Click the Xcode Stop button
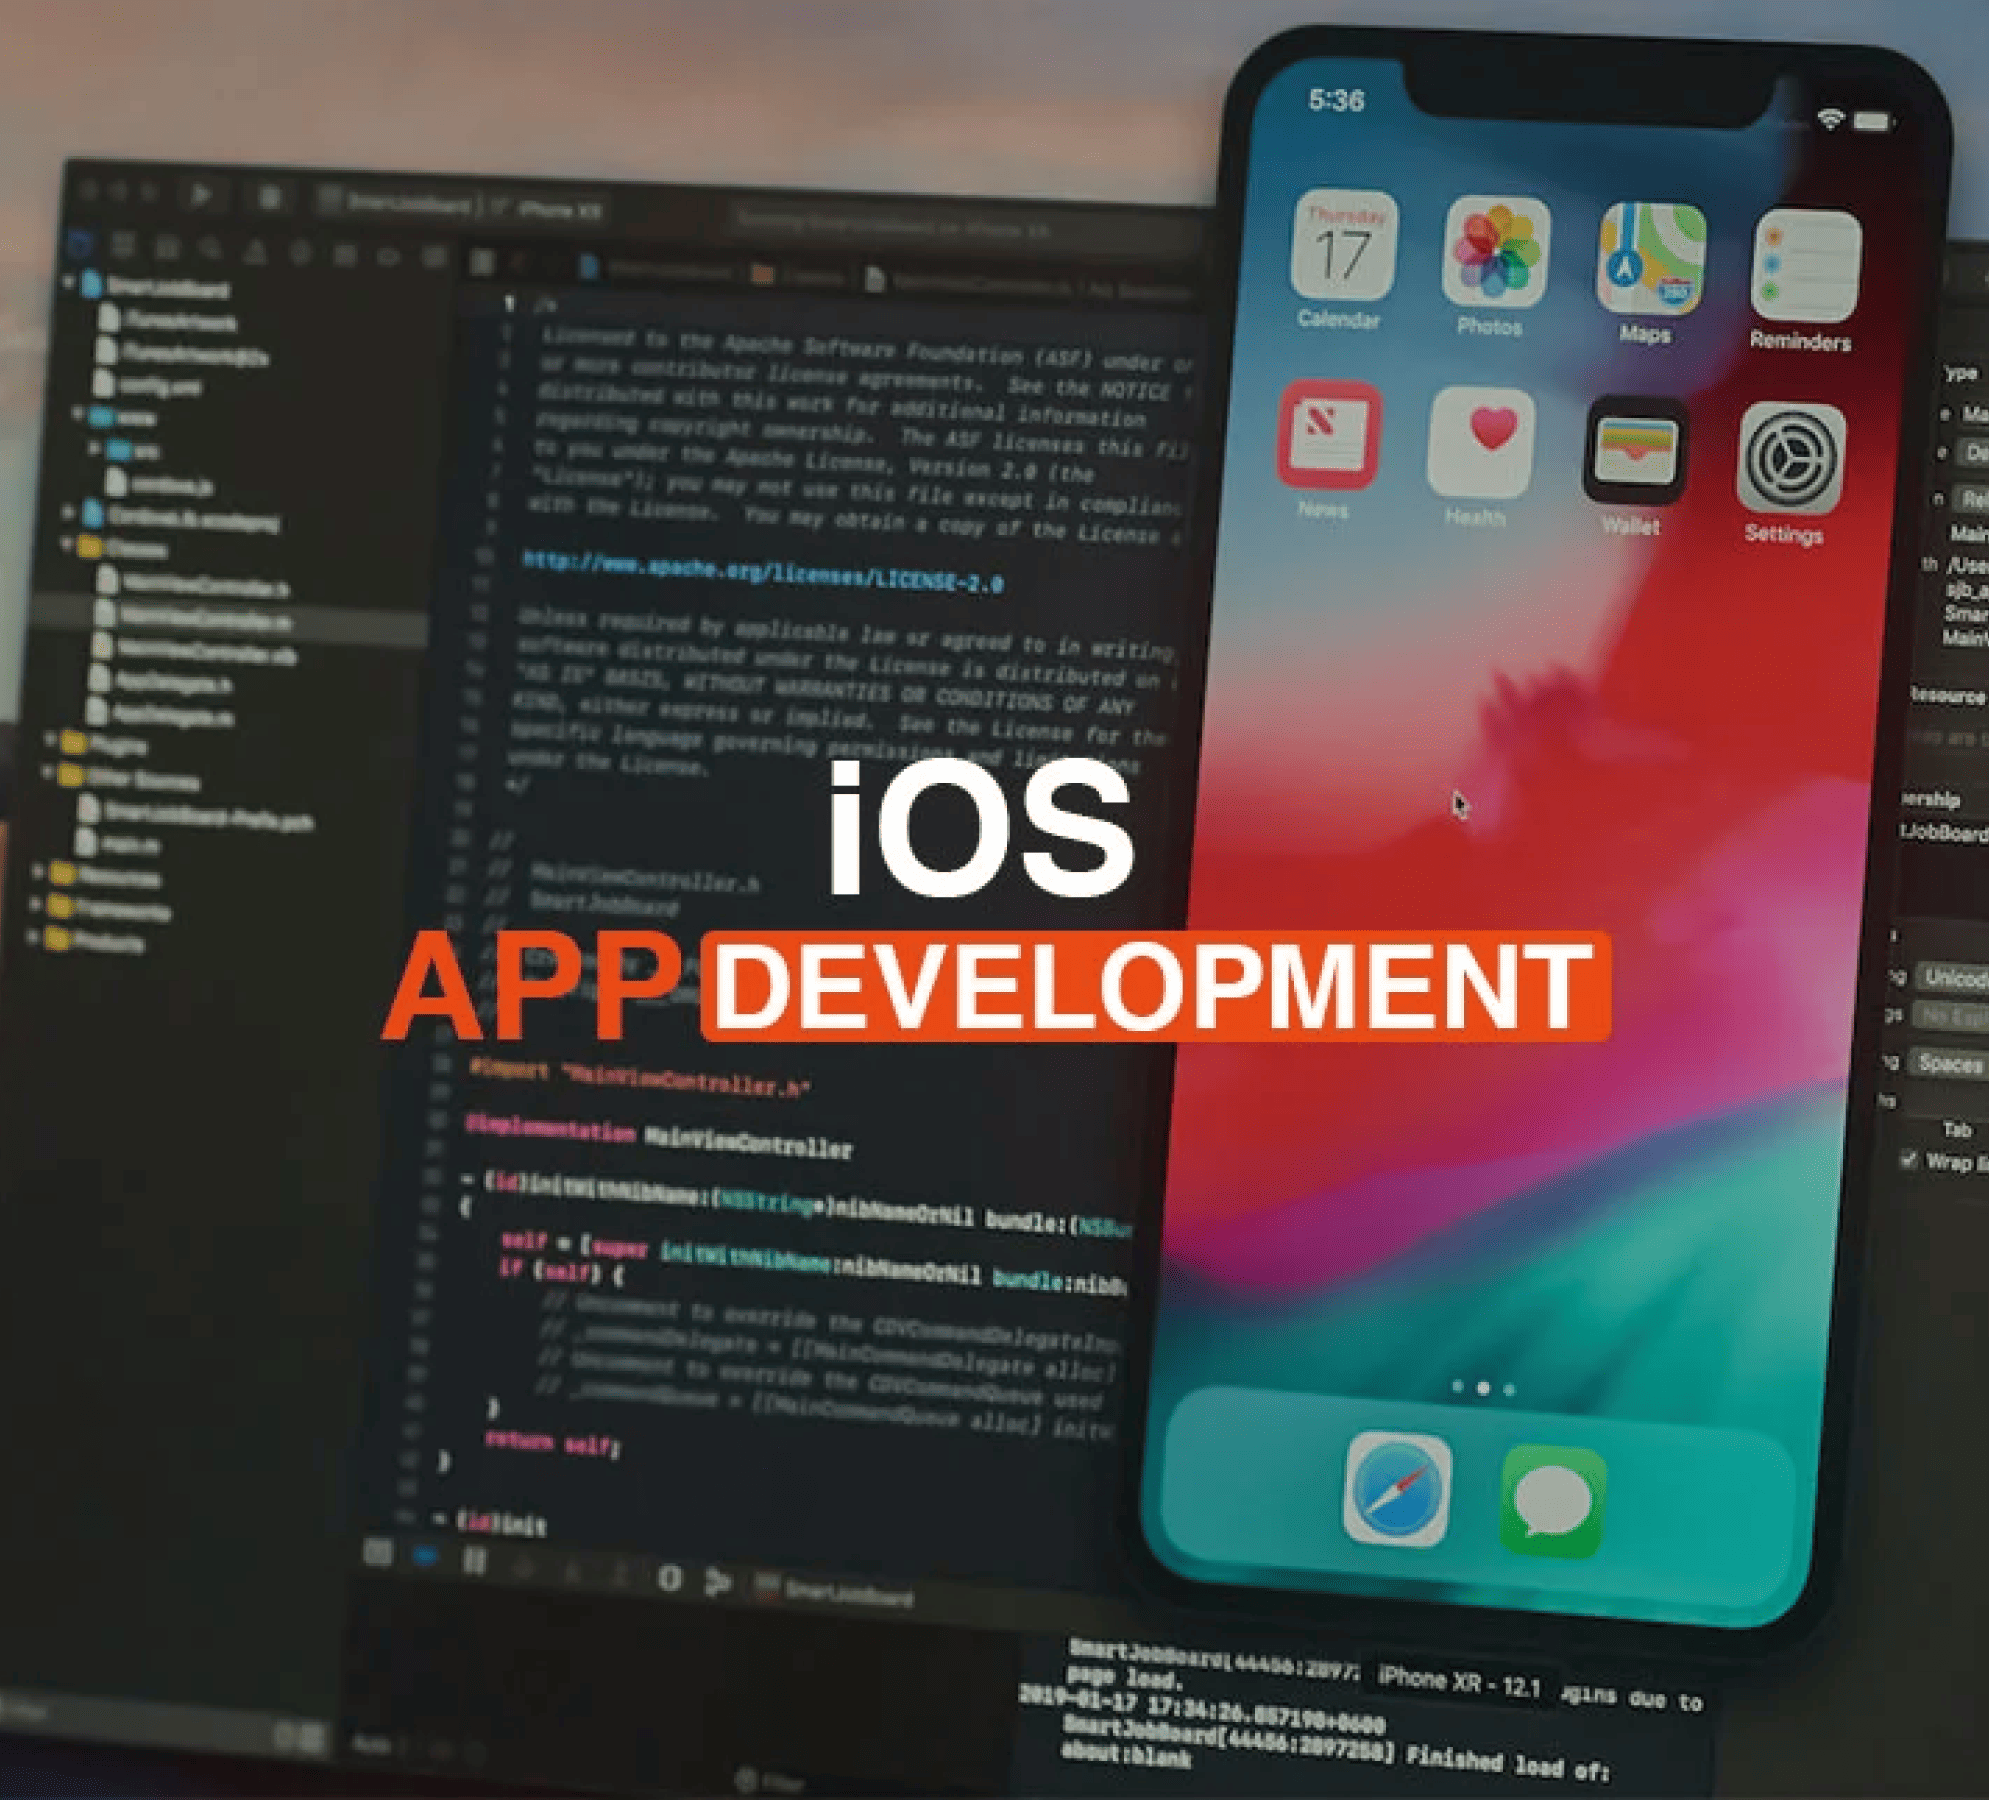 click(x=268, y=197)
